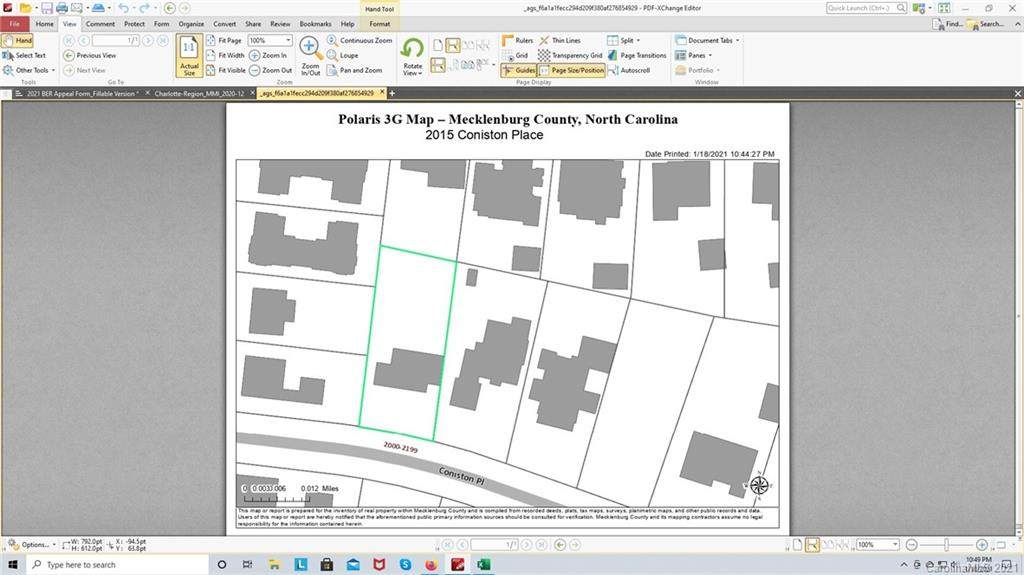Switch to the Charlotte-Region_MMI_2020-12 document tab
The width and height of the screenshot is (1024, 575).
[x=199, y=93]
